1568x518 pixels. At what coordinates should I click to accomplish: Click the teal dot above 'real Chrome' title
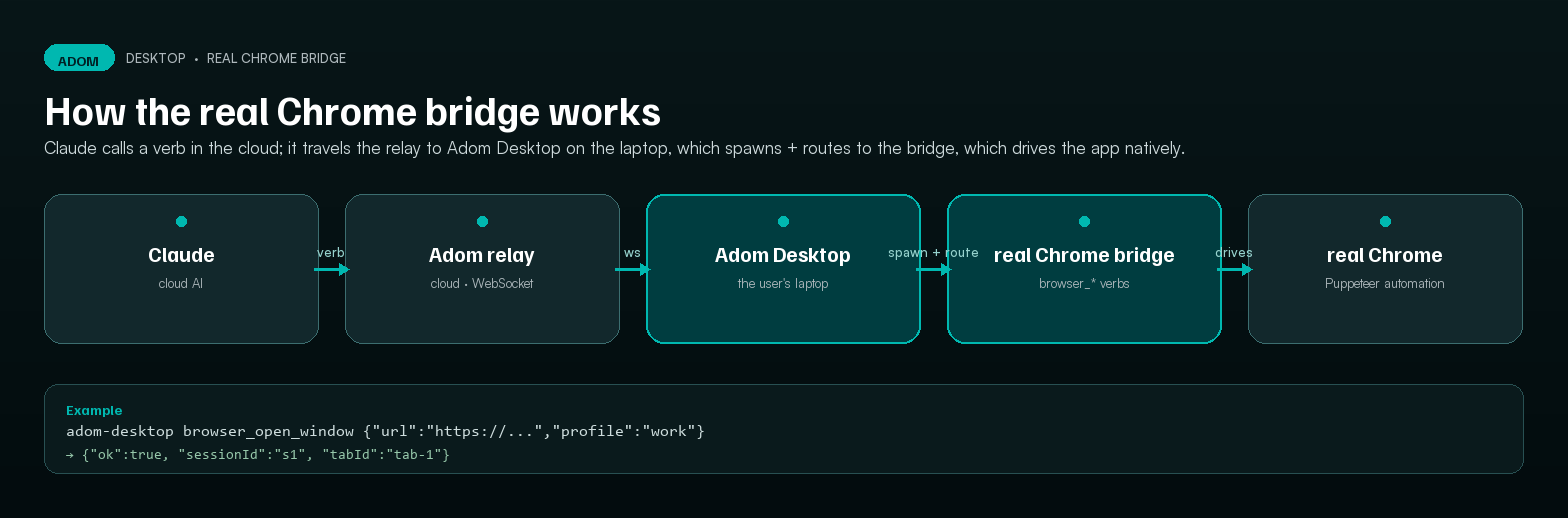[x=1385, y=222]
